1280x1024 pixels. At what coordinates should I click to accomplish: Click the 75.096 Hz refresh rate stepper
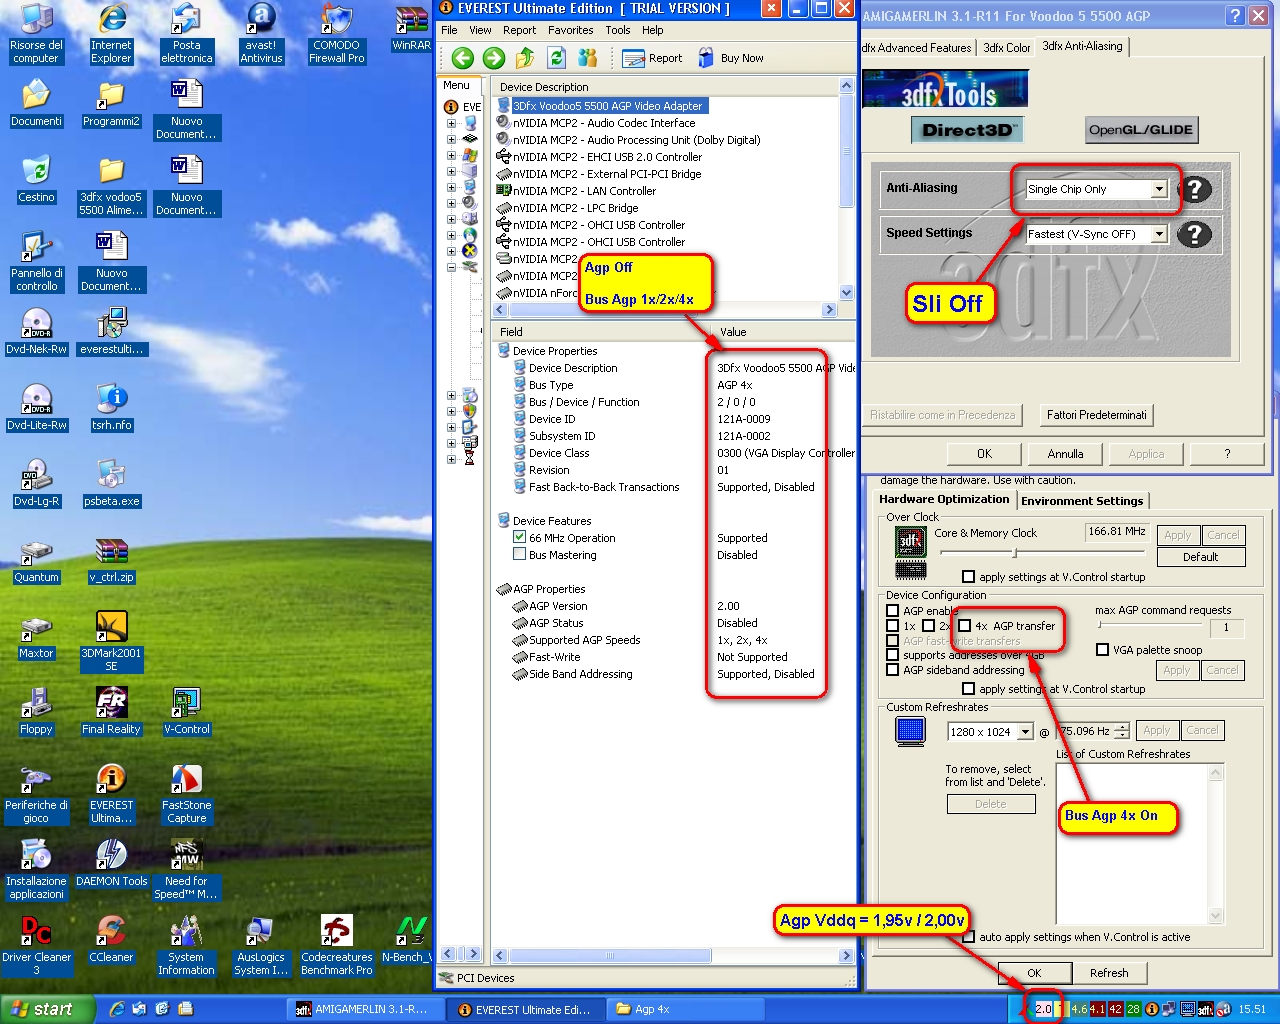(x=1122, y=731)
